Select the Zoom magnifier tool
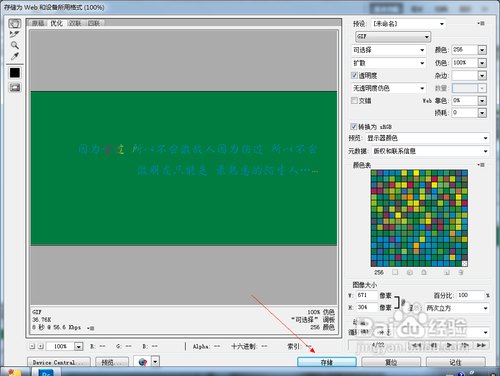The height and width of the screenshot is (376, 500). click(x=14, y=45)
